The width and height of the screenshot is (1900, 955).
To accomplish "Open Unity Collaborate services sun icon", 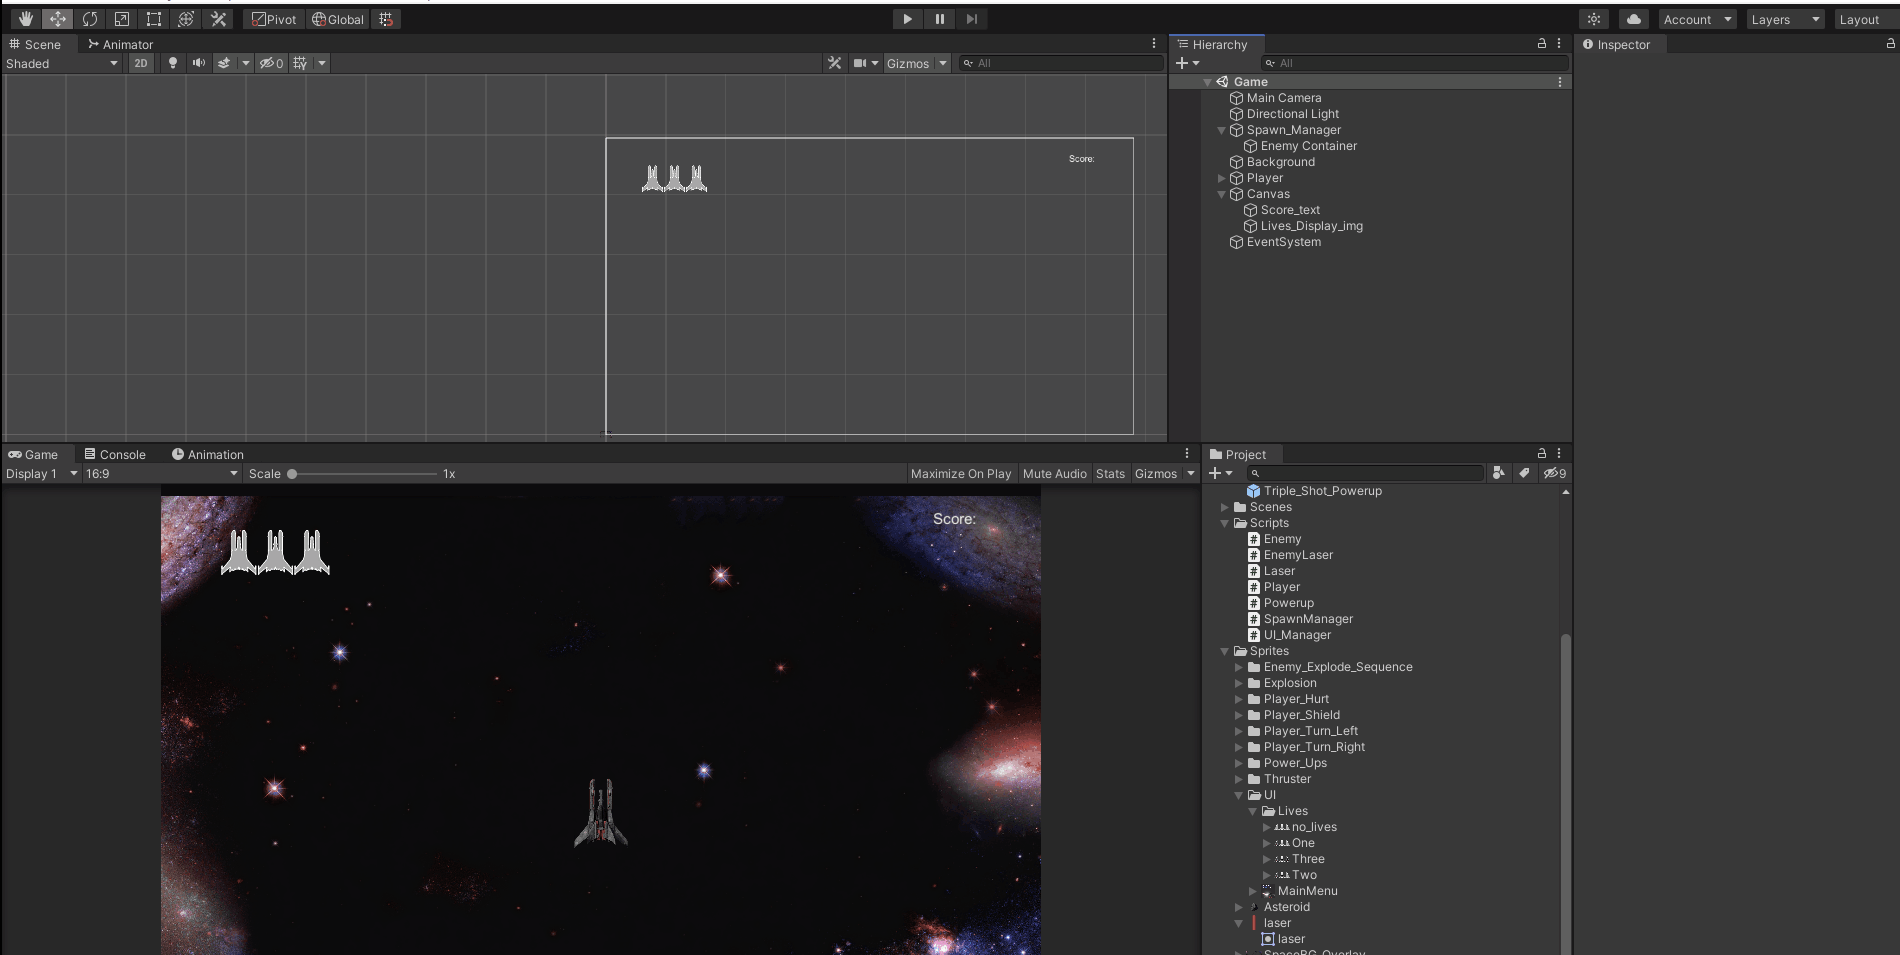I will pos(1594,19).
